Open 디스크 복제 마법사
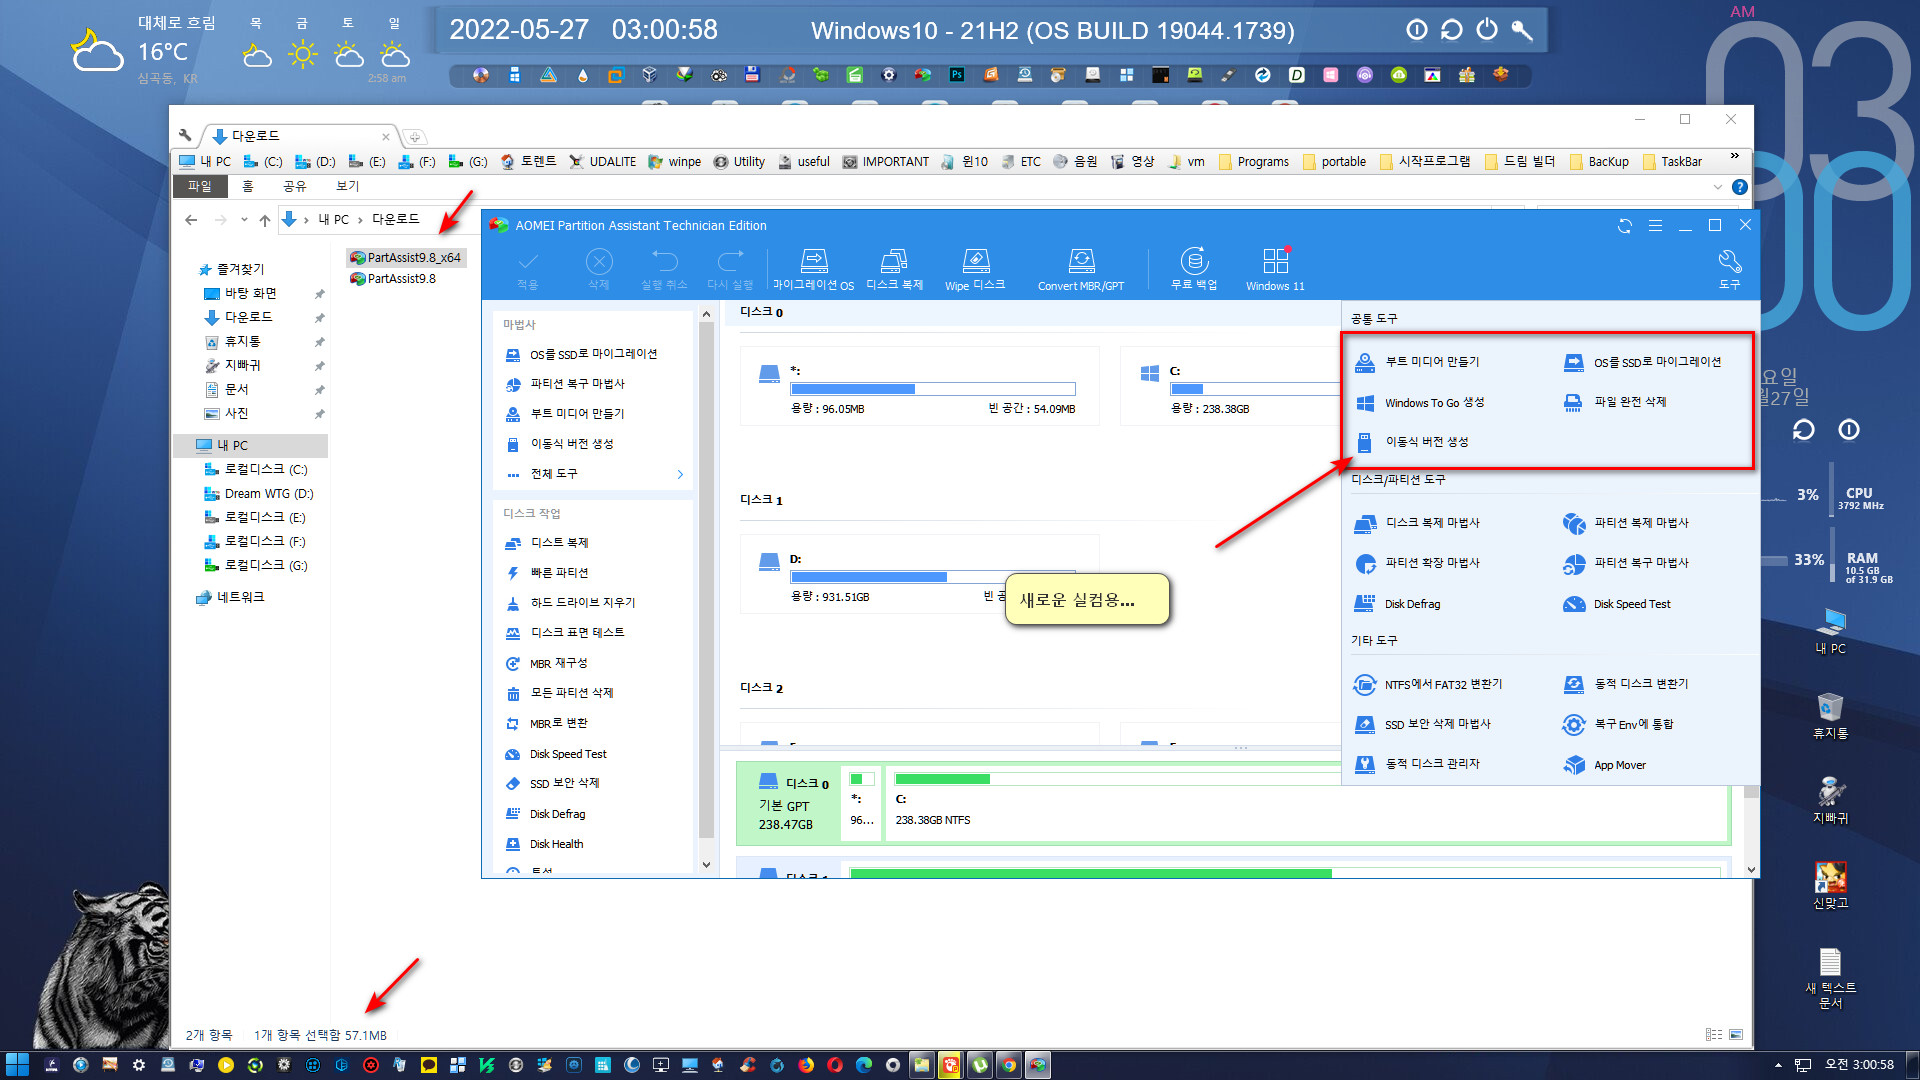The image size is (1920, 1080). [x=1417, y=523]
